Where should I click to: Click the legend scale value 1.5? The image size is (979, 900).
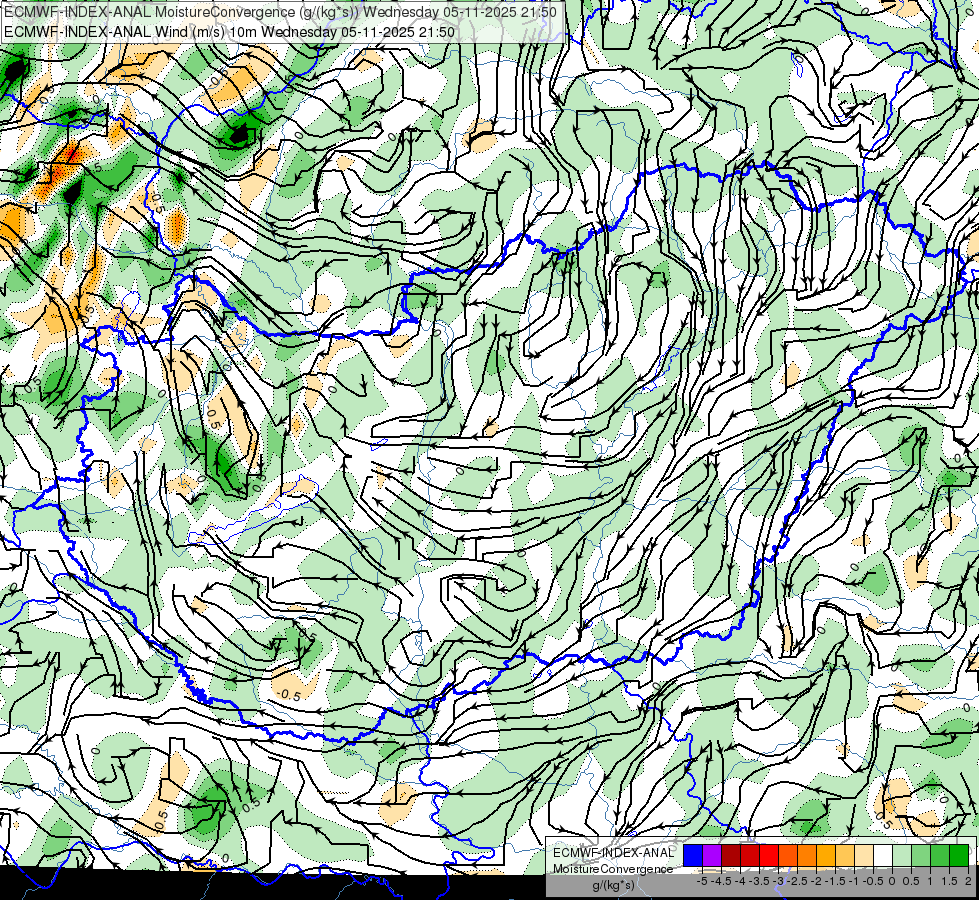(x=949, y=881)
